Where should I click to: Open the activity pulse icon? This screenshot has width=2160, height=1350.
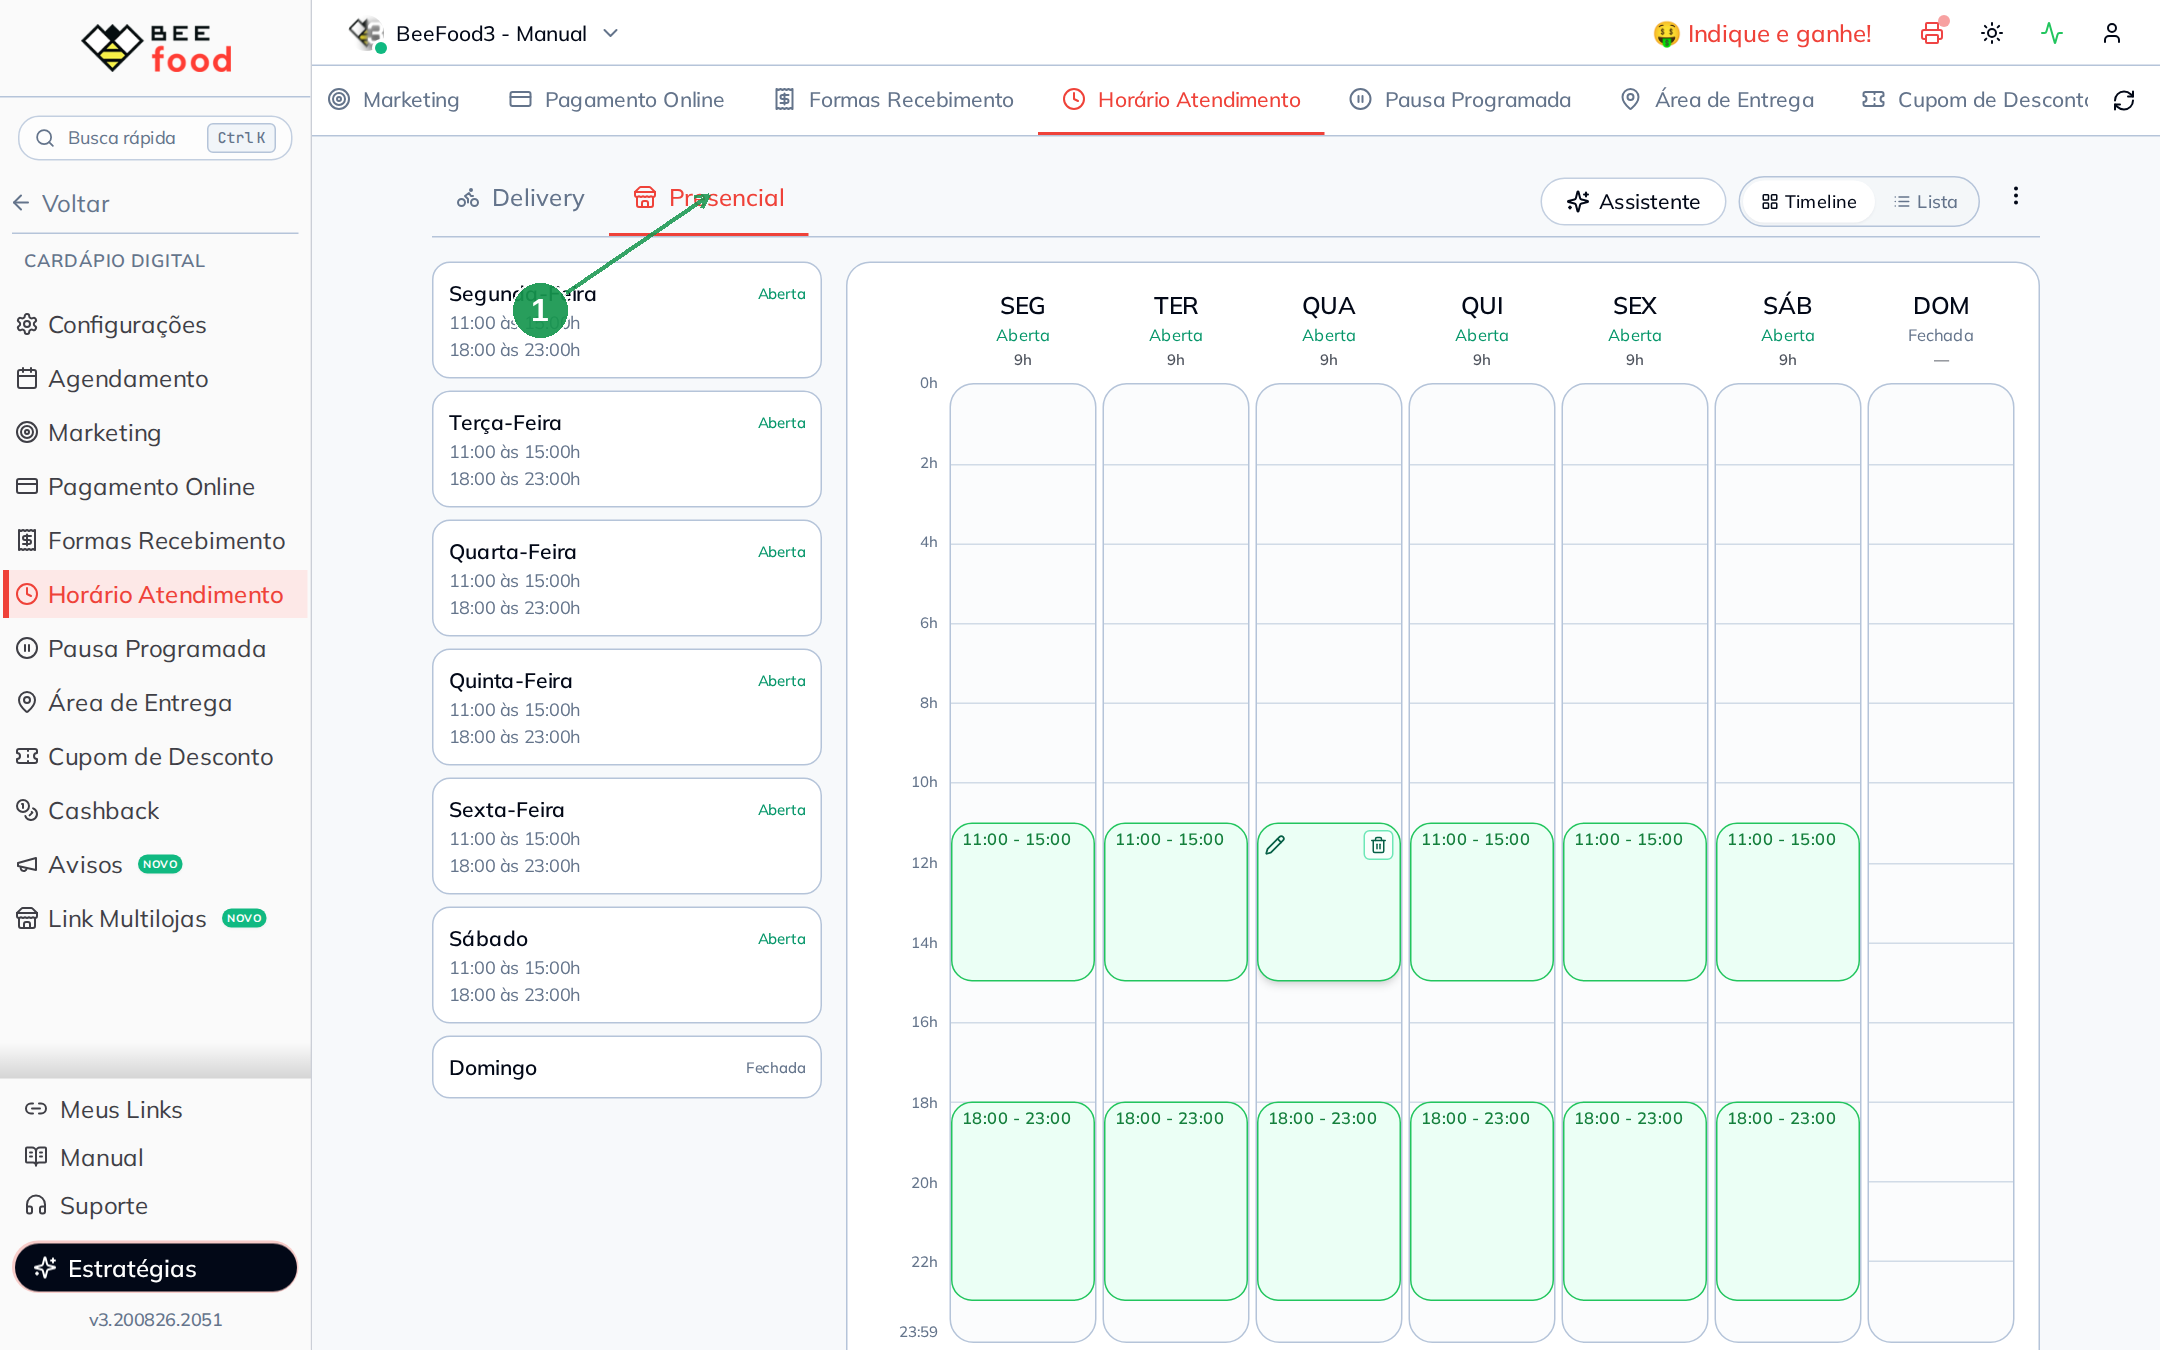(2052, 33)
